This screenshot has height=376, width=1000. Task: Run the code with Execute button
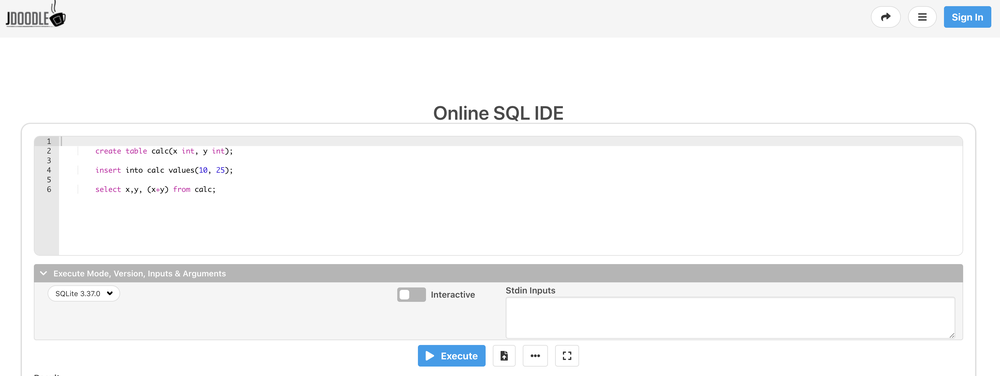pyautogui.click(x=452, y=356)
